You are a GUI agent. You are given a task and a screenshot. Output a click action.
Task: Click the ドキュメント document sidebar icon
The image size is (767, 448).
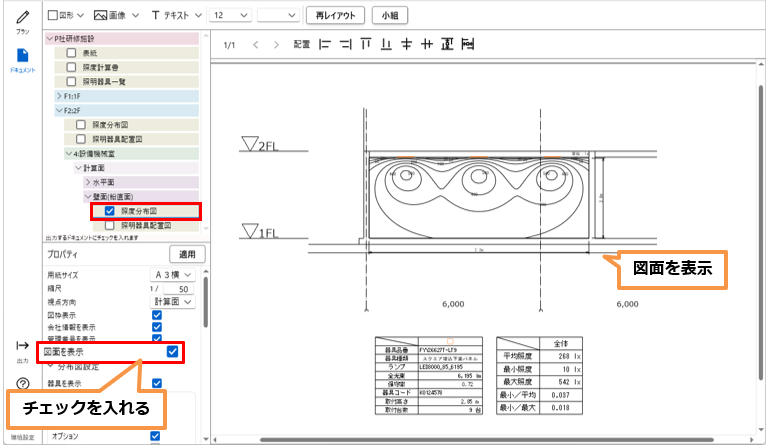pos(22,55)
